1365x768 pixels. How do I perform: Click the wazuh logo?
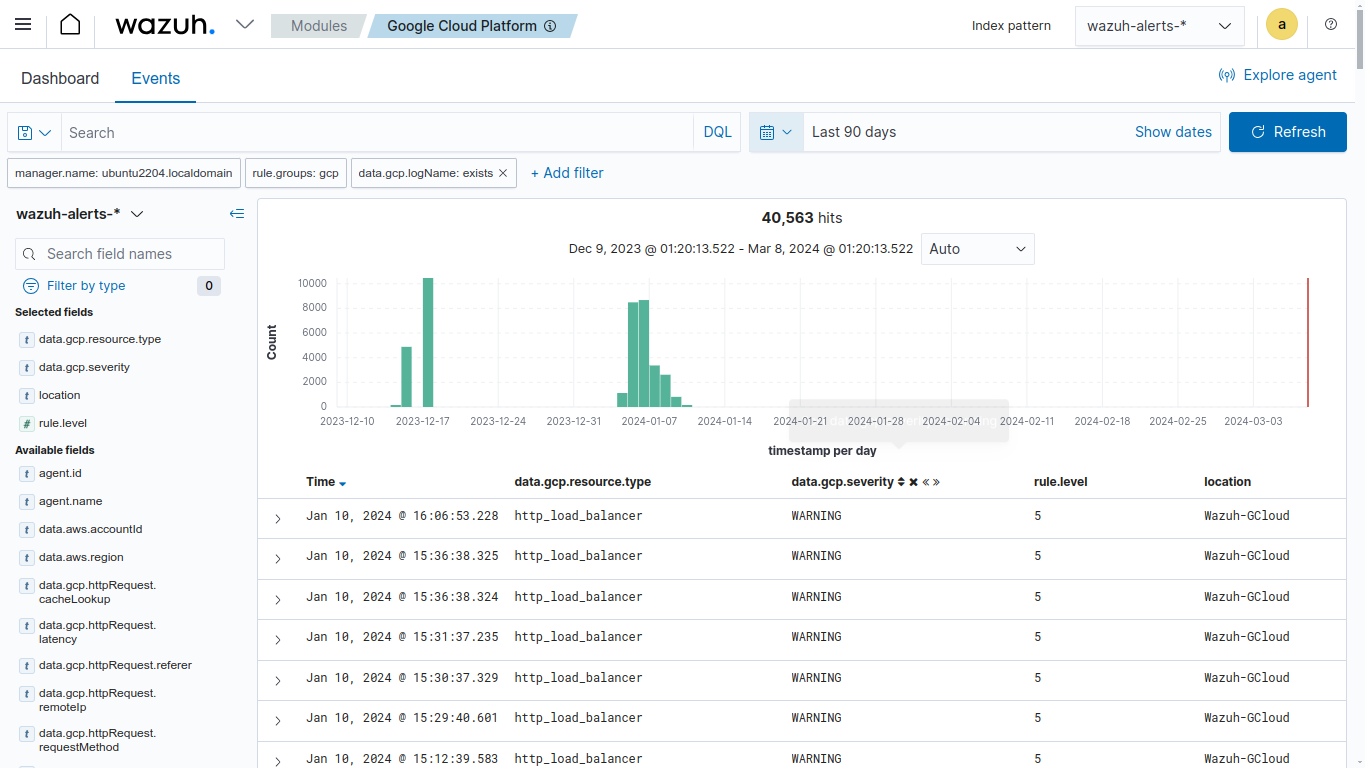click(x=165, y=25)
